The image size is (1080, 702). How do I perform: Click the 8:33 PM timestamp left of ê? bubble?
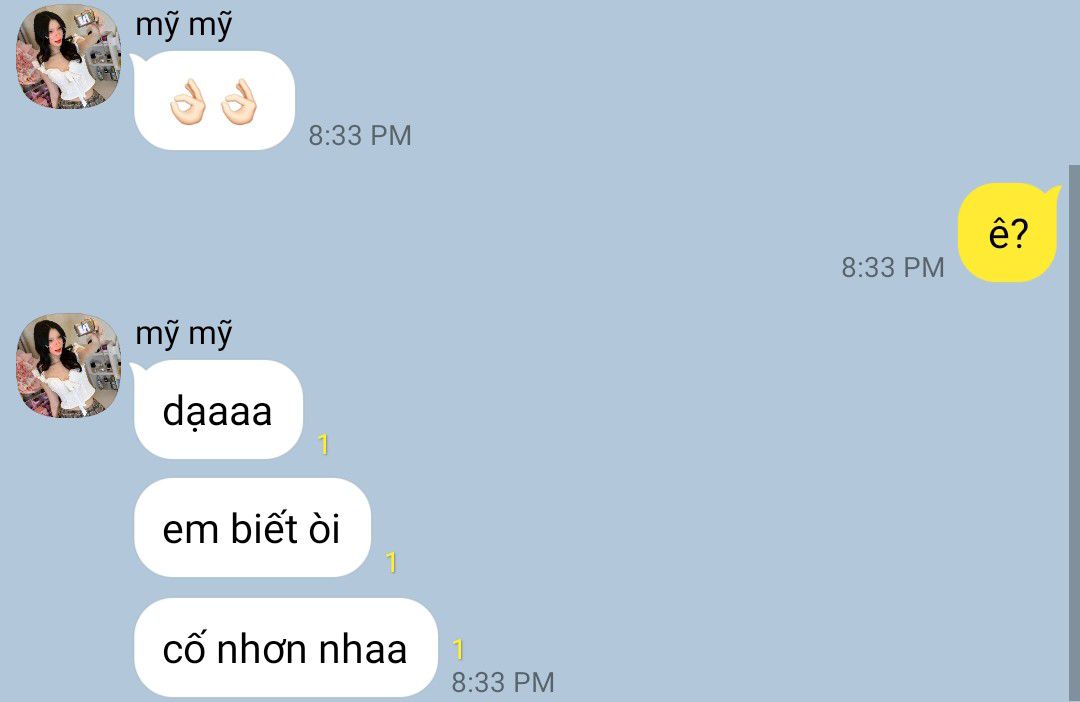[893, 267]
